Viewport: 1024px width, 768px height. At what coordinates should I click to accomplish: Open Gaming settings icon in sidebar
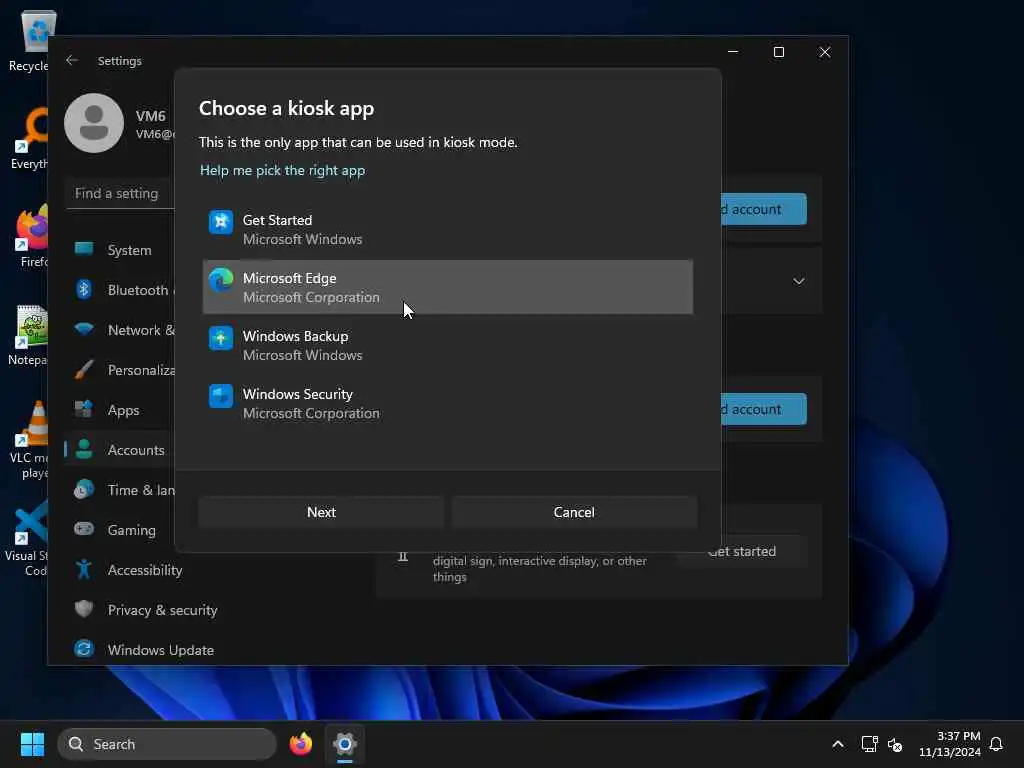84,530
